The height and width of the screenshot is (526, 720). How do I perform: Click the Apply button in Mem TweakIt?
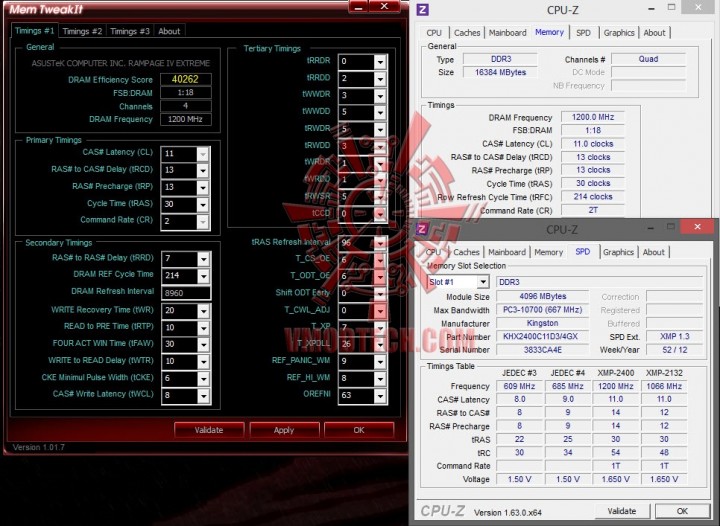(x=284, y=430)
